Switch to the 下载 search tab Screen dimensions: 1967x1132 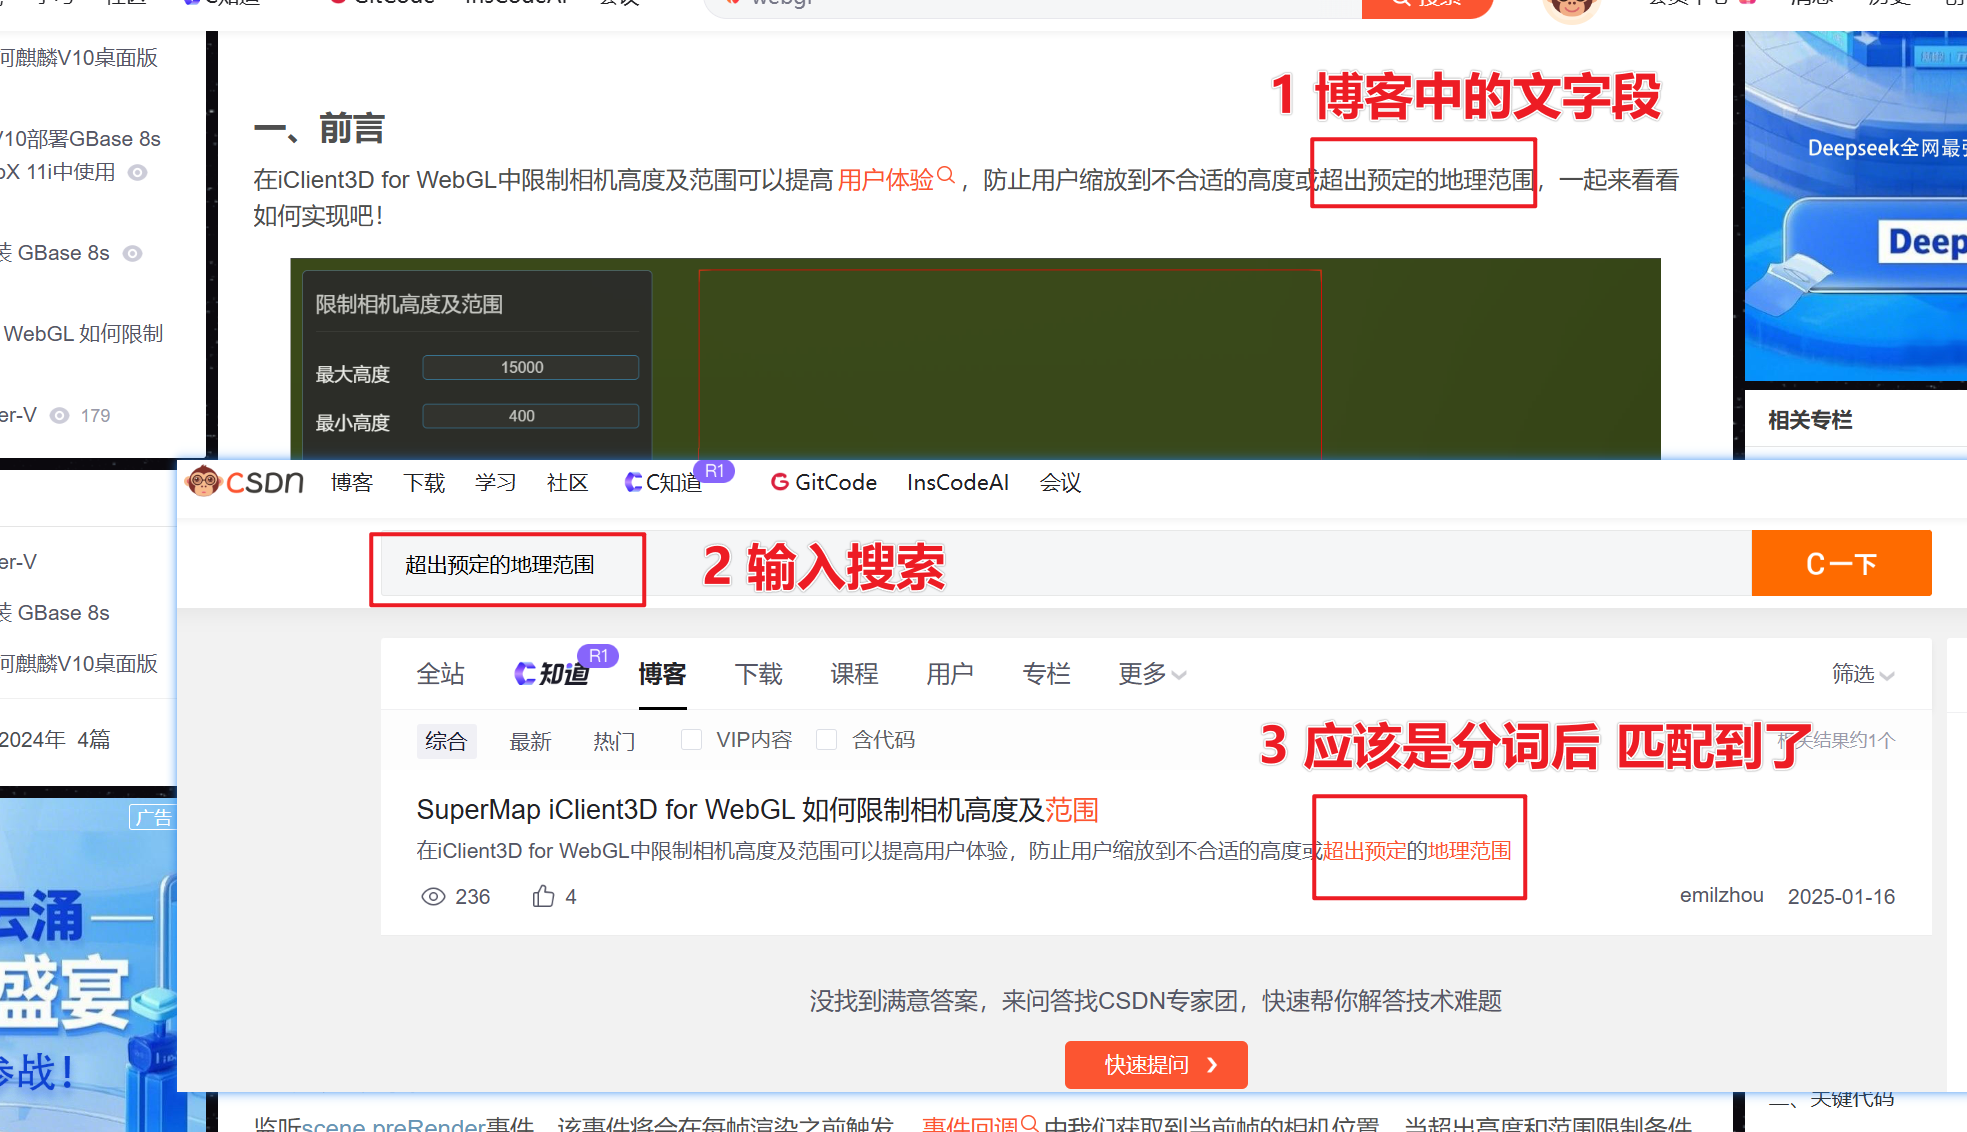759,674
